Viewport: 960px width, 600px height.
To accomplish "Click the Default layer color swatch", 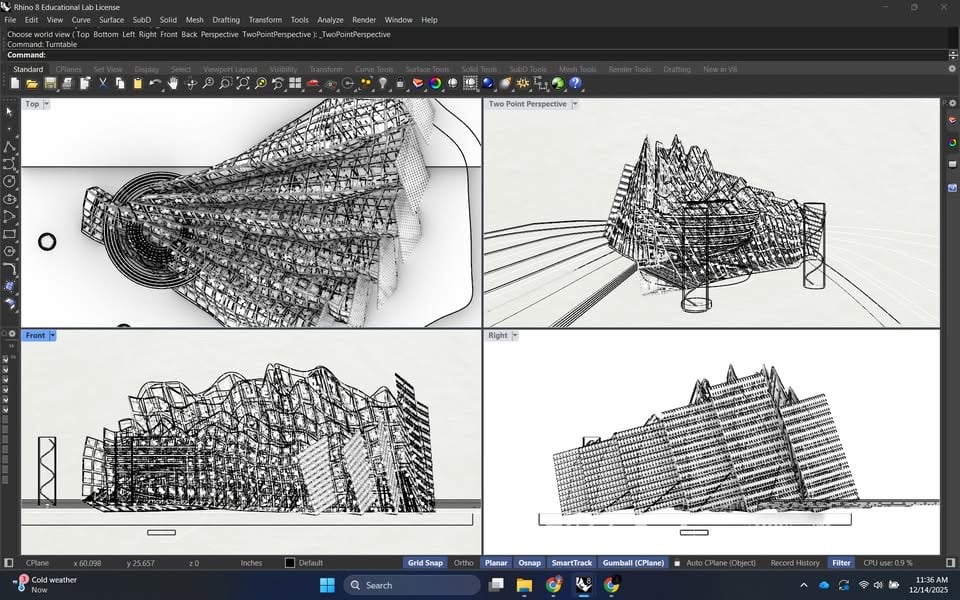I will tap(290, 563).
